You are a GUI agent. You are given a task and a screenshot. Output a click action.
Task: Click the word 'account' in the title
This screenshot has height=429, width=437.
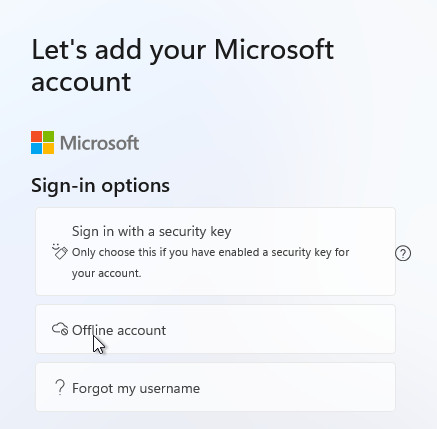pyautogui.click(x=81, y=82)
